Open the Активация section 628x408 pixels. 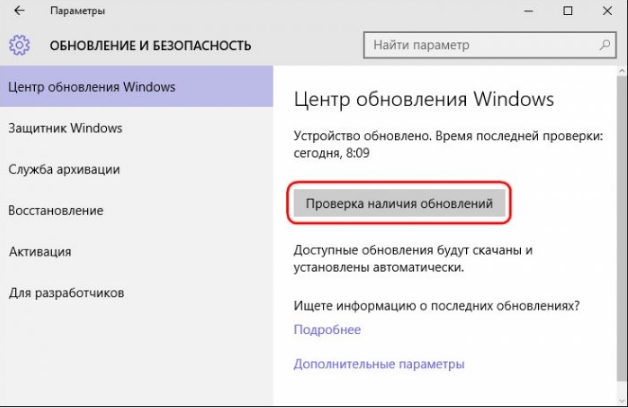click(40, 252)
